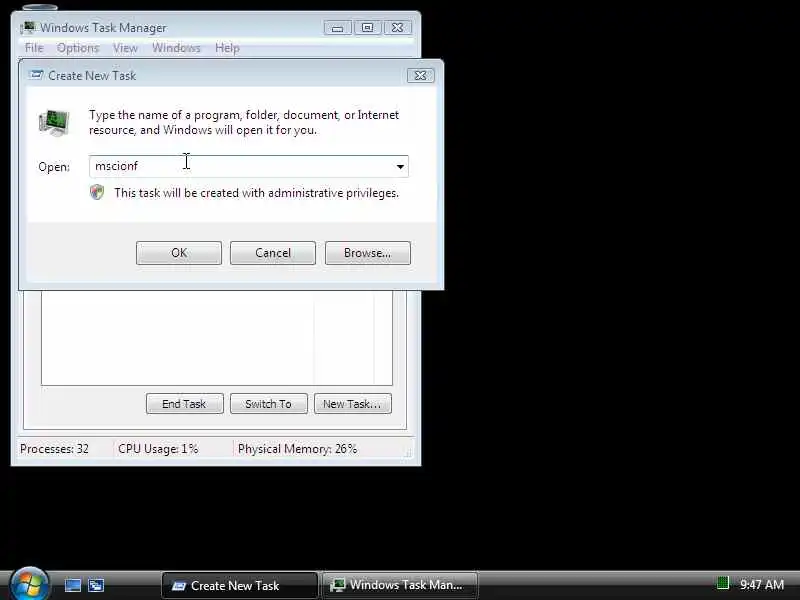800x600 pixels.
Task: Click the Physical Memory: 26% status text
Action: click(297, 449)
